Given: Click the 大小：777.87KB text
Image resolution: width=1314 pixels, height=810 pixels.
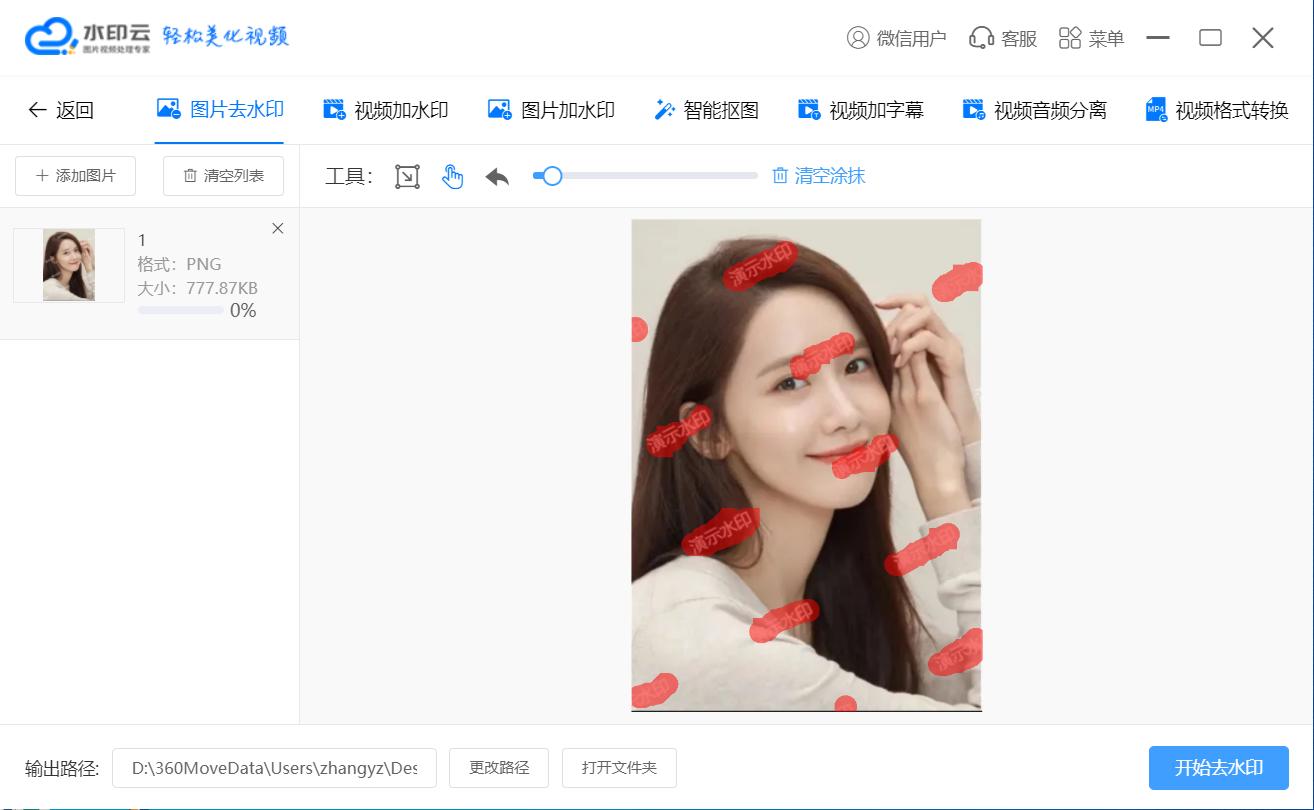Looking at the screenshot, I should pyautogui.click(x=198, y=289).
